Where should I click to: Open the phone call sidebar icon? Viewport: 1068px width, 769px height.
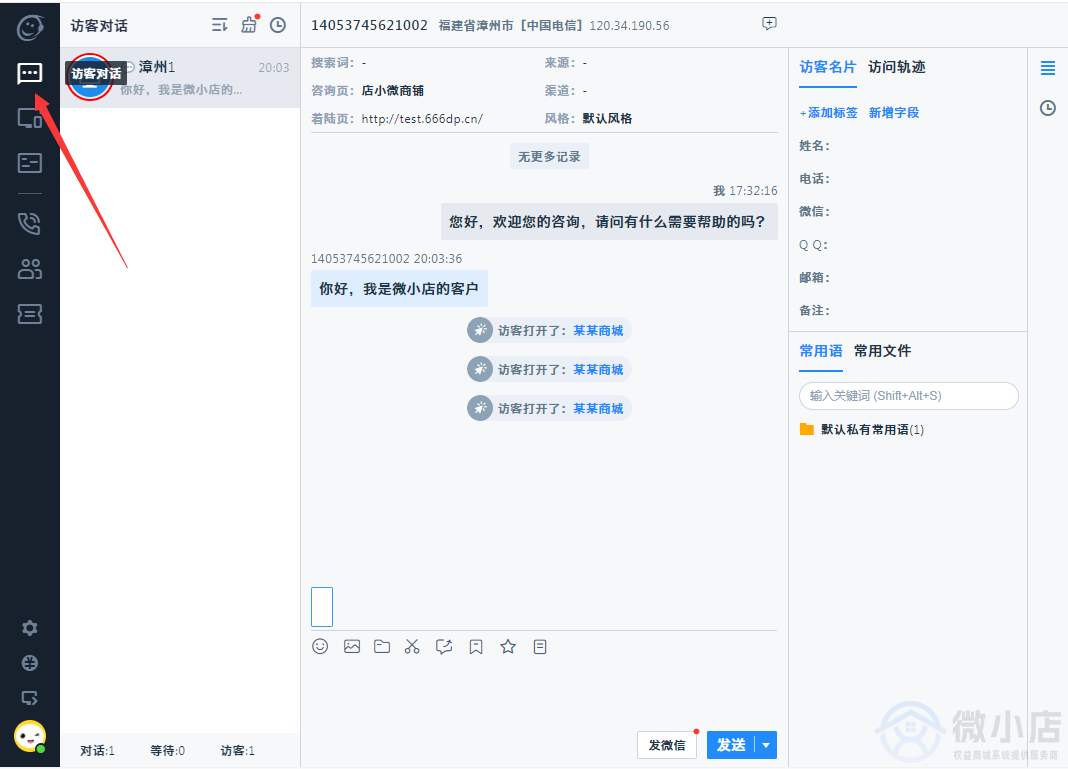click(29, 223)
